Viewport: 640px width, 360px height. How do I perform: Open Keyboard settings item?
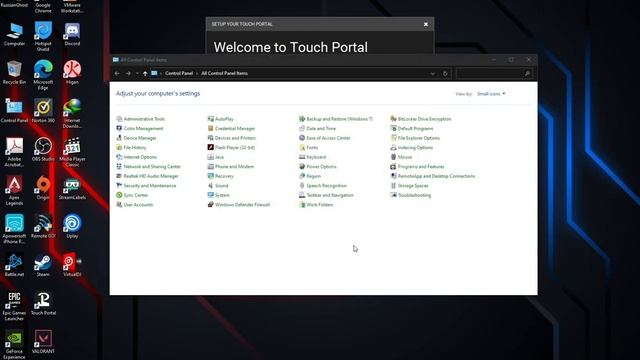point(312,157)
